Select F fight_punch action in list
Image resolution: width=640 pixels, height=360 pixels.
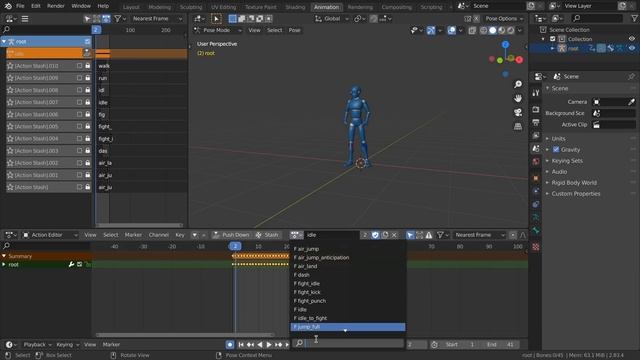(348, 301)
